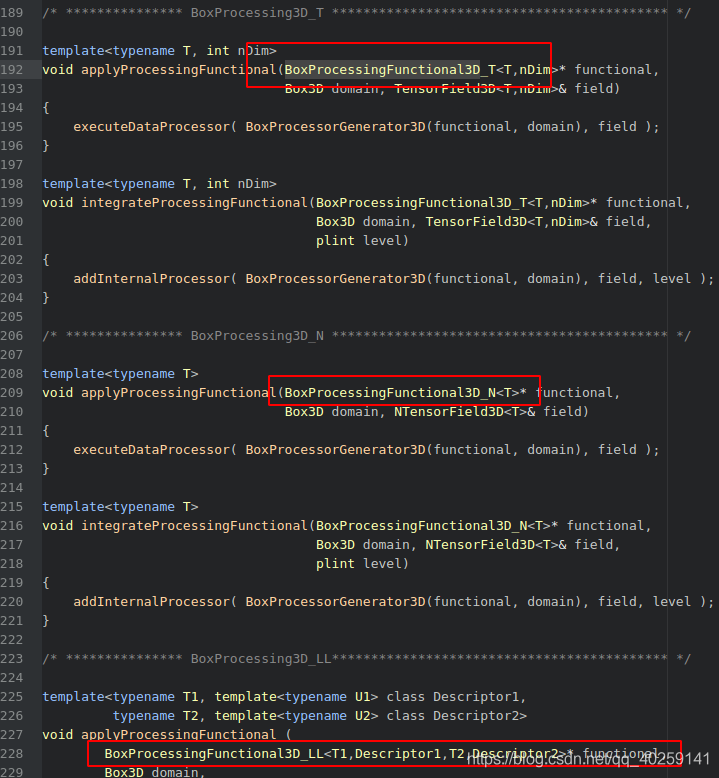The height and width of the screenshot is (778, 719).
Task: Click line number 192 in gutter
Action: tap(11, 70)
